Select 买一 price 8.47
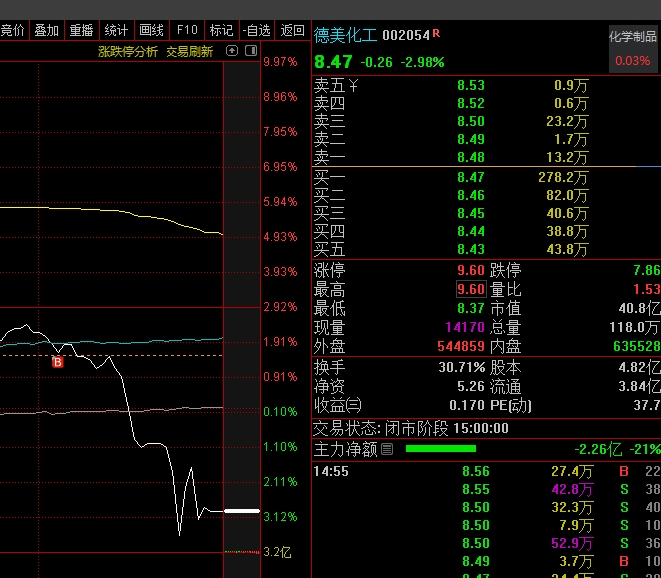This screenshot has width=661, height=578. [x=471, y=177]
